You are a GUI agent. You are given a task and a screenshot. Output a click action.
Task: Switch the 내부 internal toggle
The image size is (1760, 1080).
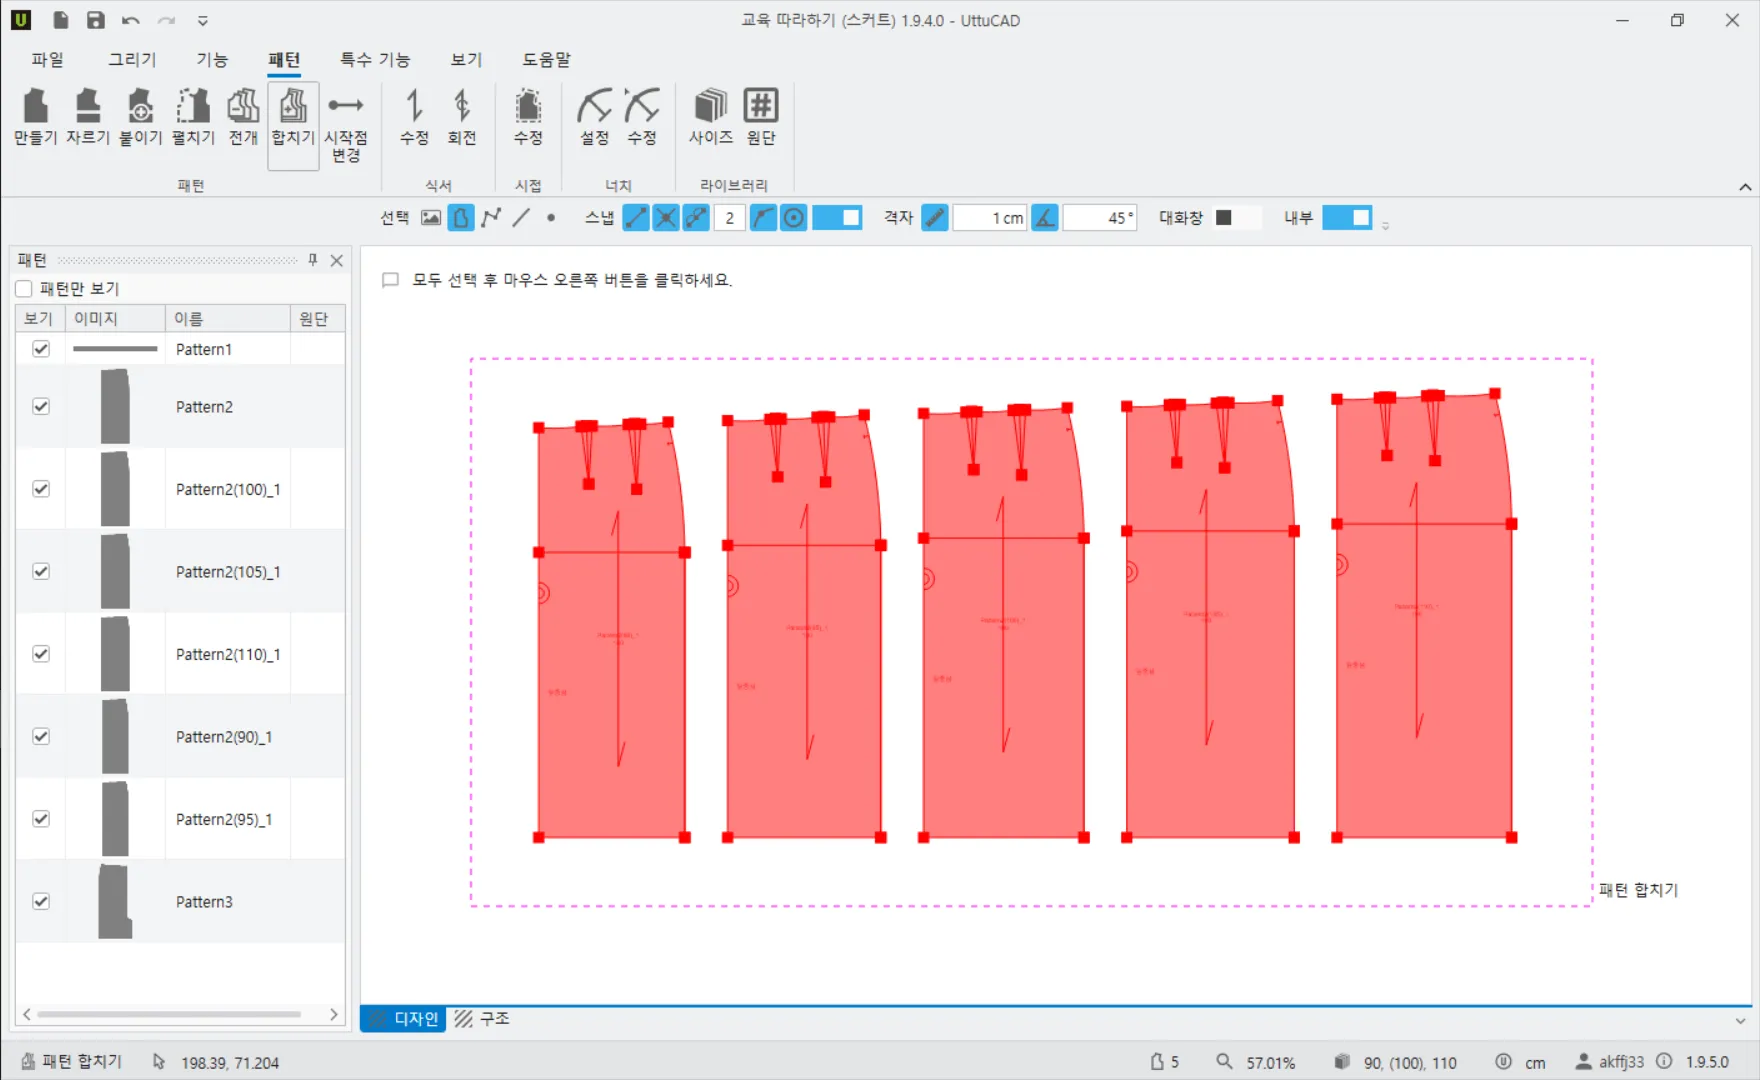tap(1347, 217)
